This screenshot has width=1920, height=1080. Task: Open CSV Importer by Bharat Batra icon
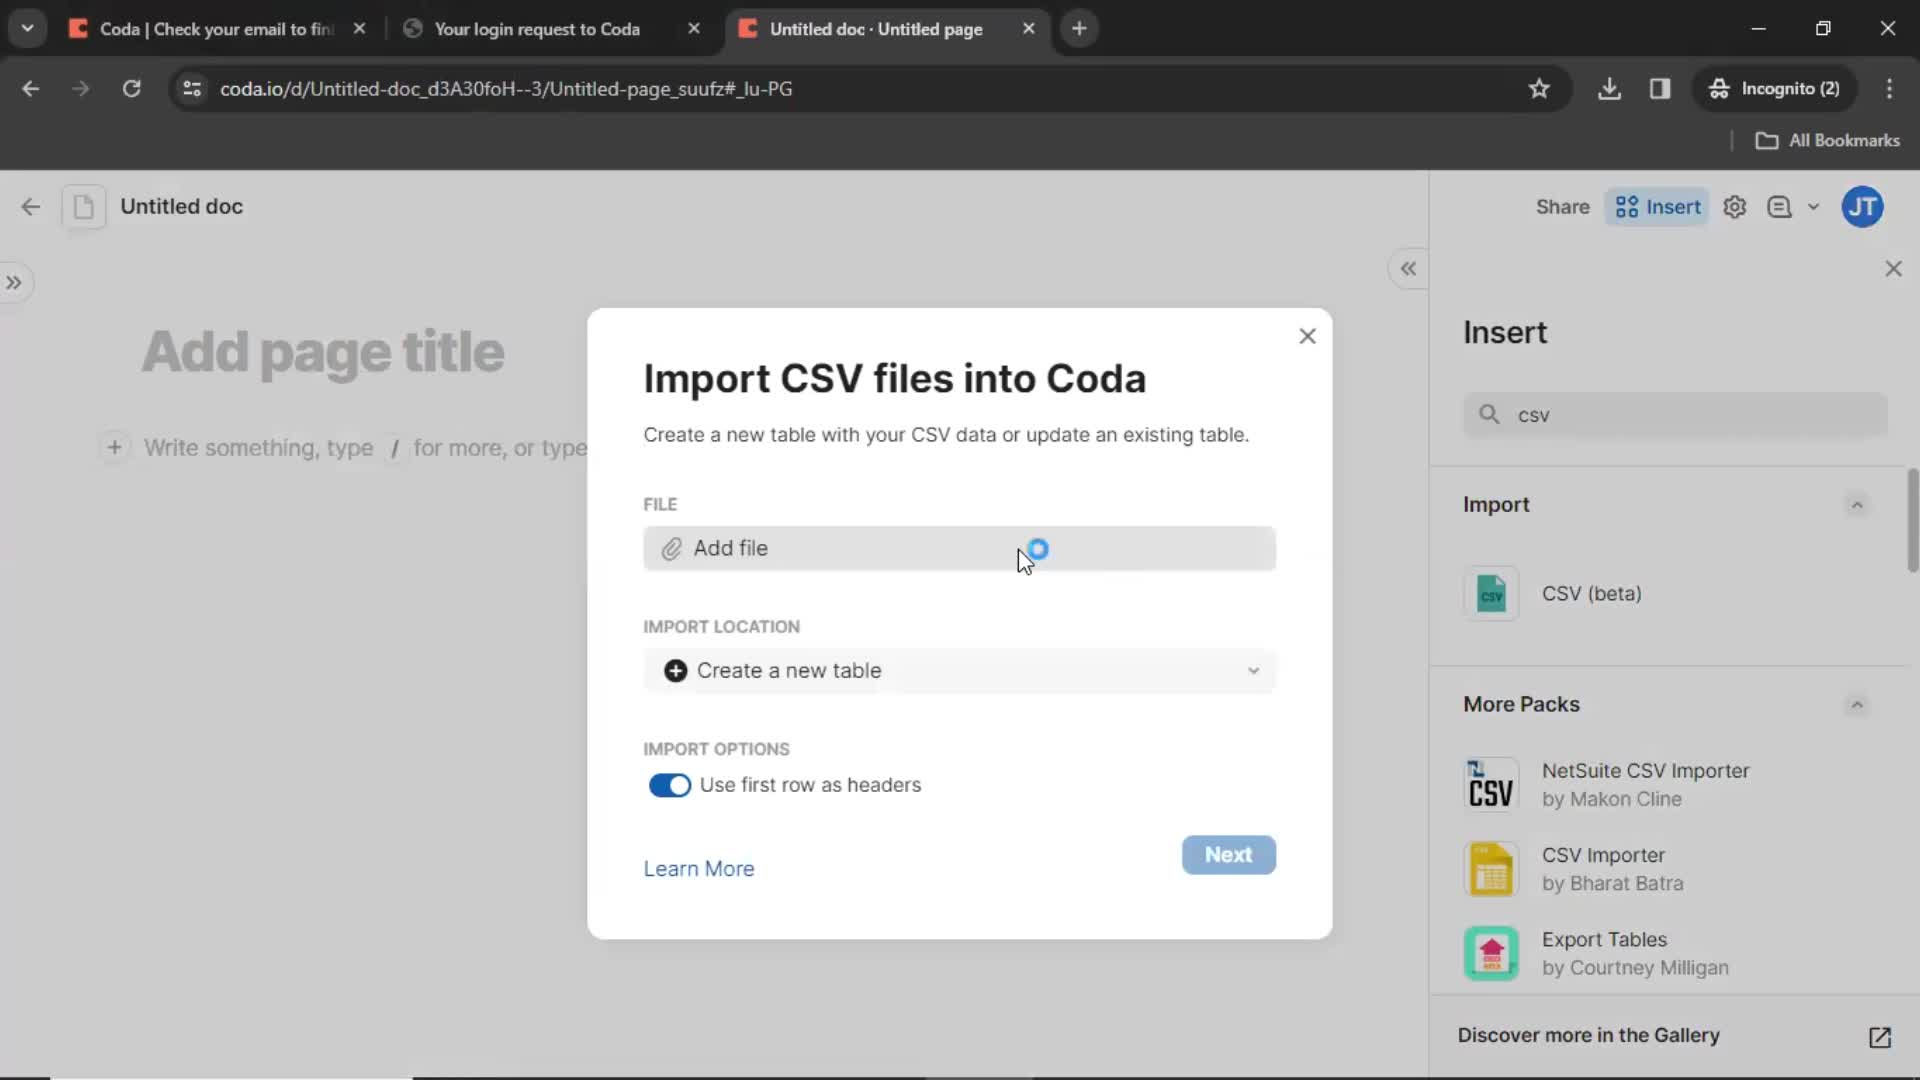coord(1491,869)
